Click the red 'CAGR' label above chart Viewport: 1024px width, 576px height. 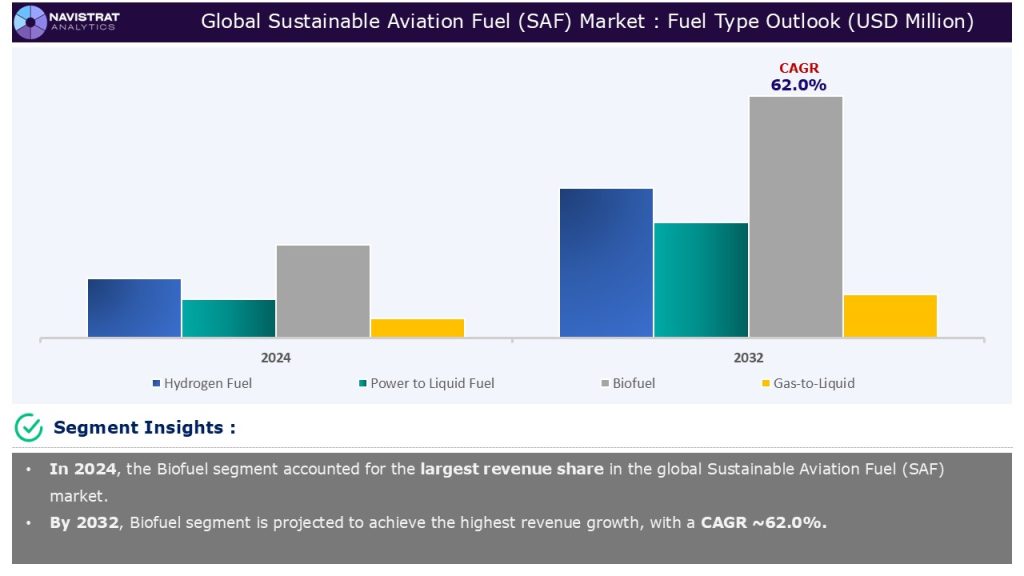[799, 68]
